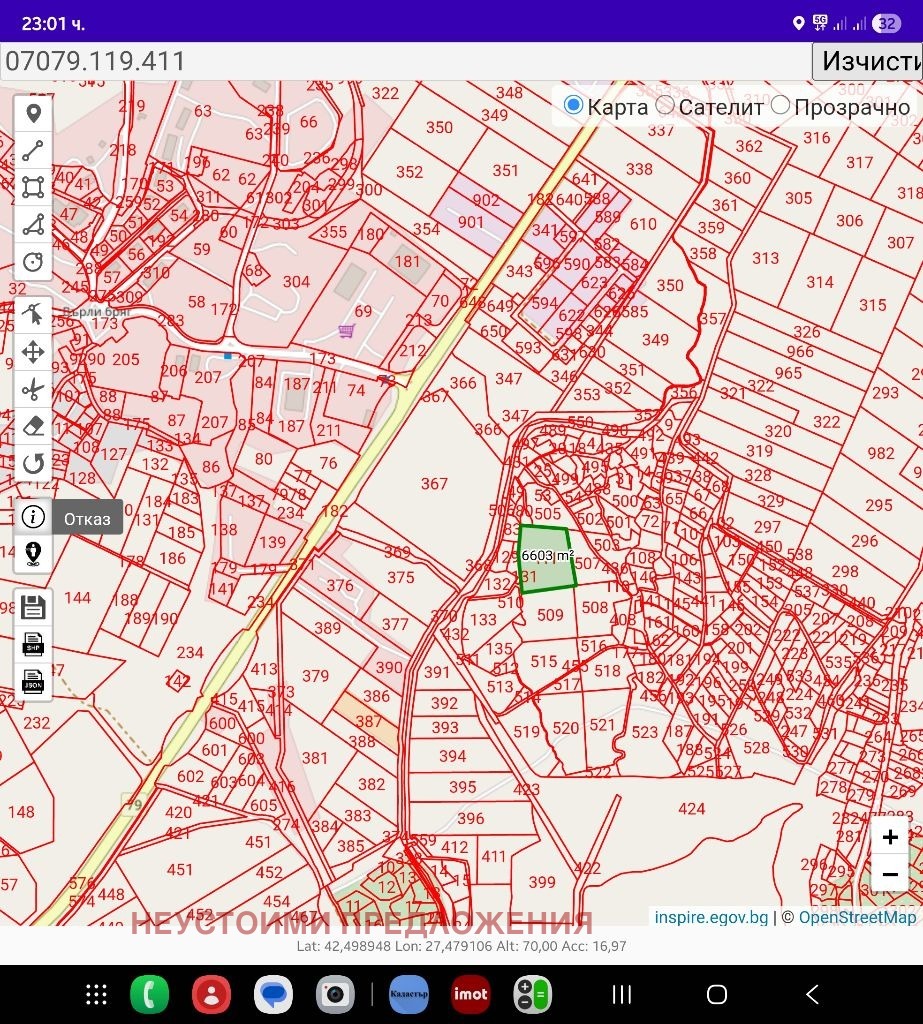This screenshot has width=923, height=1024.
Task: Enable Прозрачно map mode
Action: 780,104
